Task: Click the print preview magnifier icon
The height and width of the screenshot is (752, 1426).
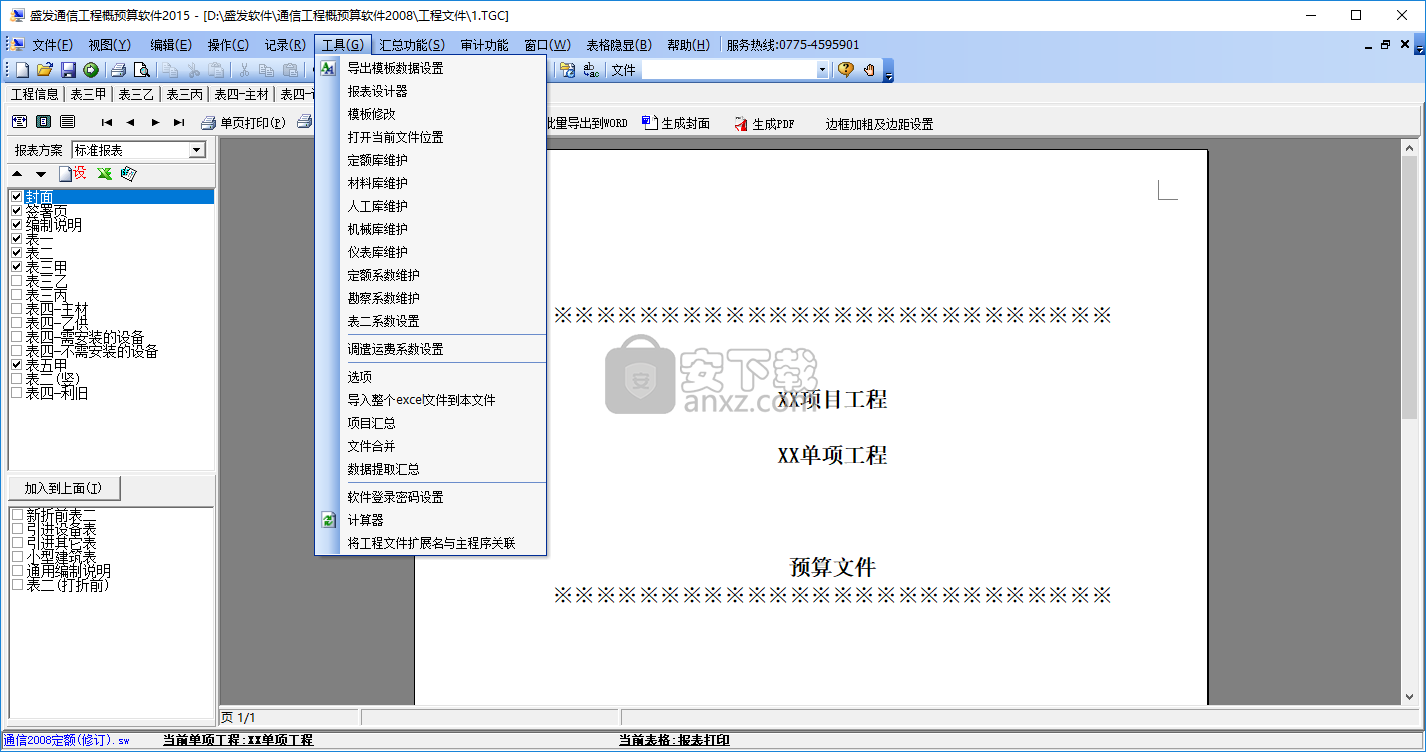Action: pyautogui.click(x=142, y=70)
